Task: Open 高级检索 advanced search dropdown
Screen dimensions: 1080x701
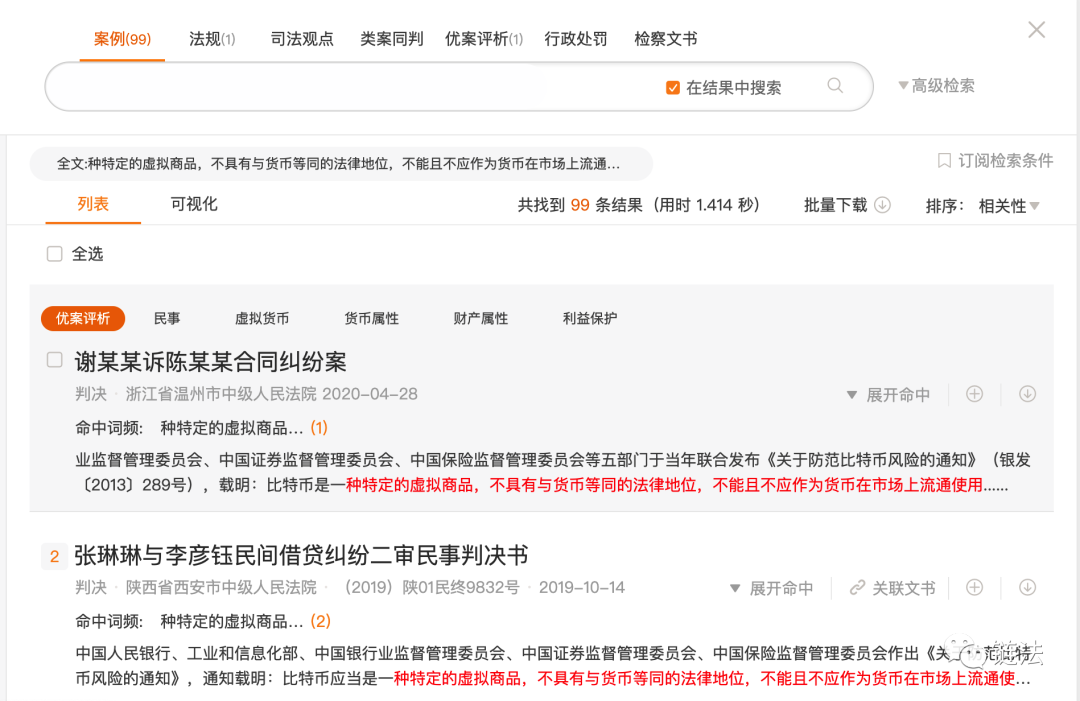Action: 936,85
